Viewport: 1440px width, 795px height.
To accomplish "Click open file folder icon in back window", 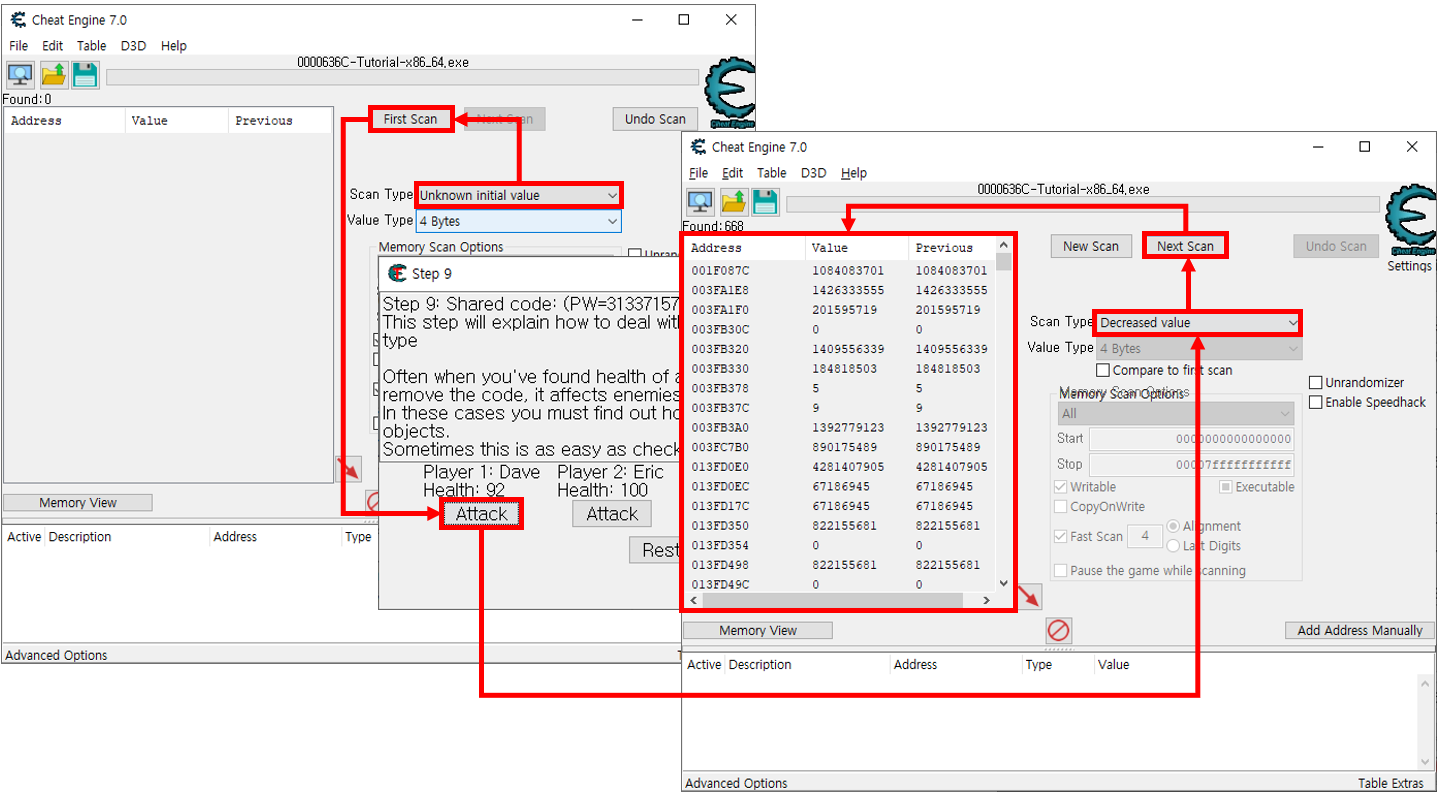I will click(53, 75).
